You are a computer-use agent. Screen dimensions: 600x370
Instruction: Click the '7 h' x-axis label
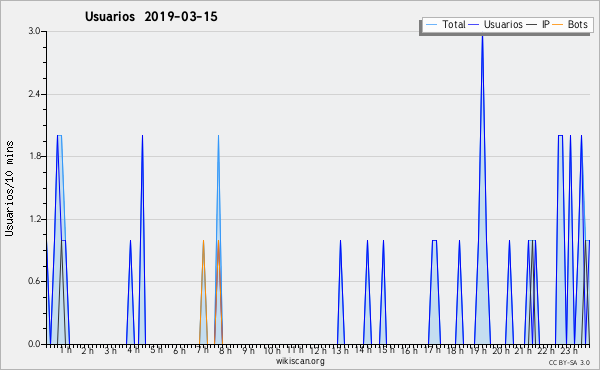(x=202, y=350)
